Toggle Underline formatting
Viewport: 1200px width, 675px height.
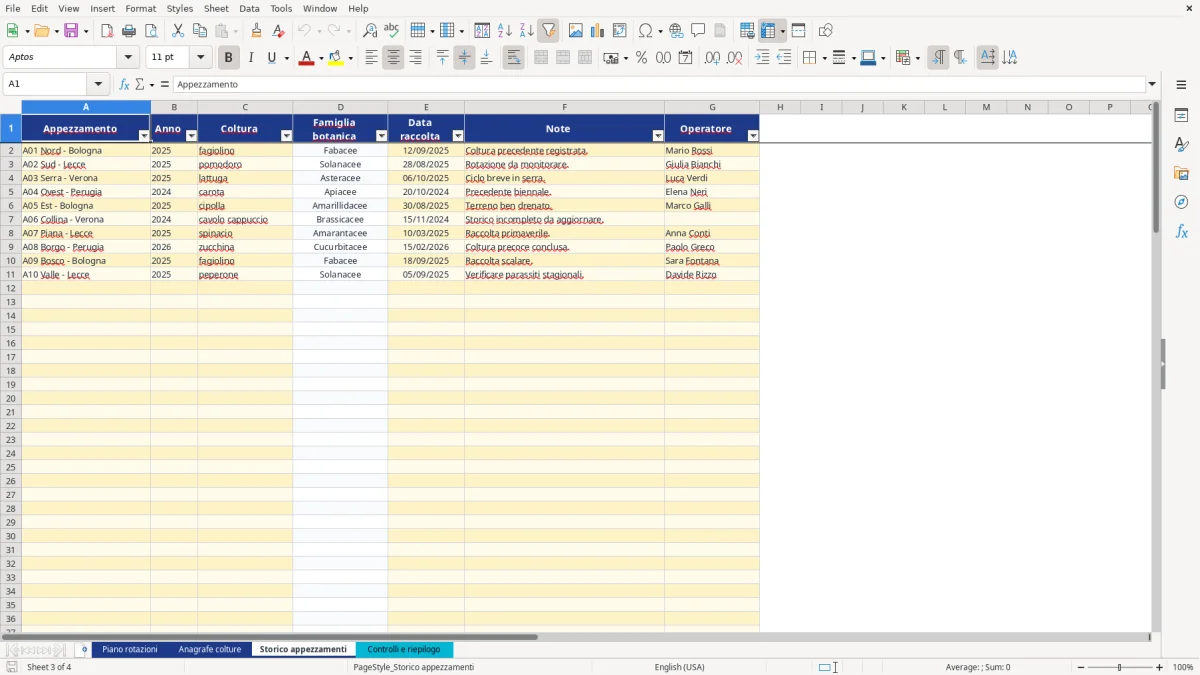(x=271, y=58)
